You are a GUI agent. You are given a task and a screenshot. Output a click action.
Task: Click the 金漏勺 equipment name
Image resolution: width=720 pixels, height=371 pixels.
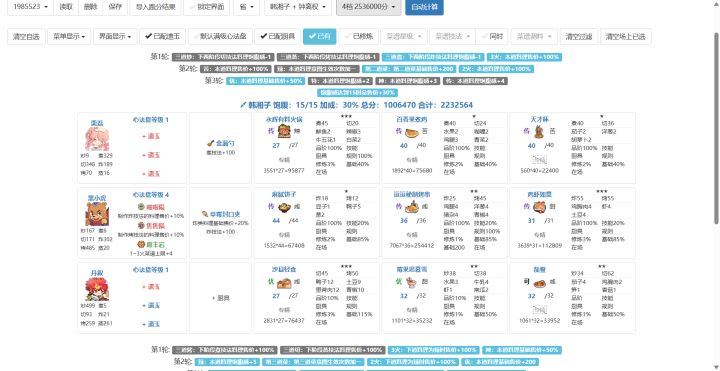click(x=225, y=143)
